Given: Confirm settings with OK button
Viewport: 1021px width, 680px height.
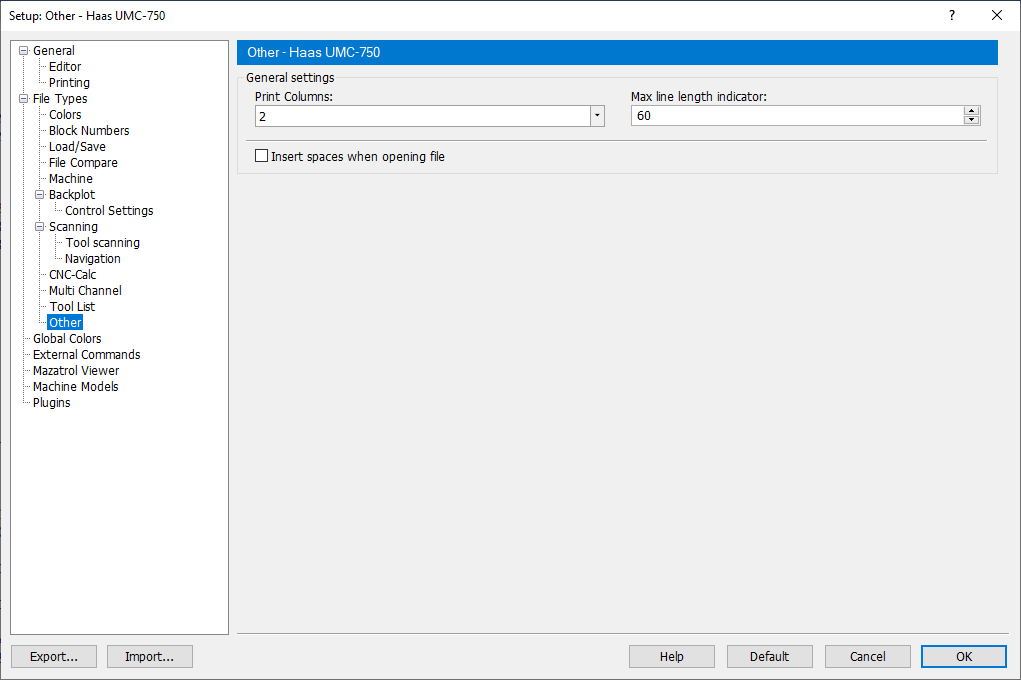Looking at the screenshot, I should [964, 657].
